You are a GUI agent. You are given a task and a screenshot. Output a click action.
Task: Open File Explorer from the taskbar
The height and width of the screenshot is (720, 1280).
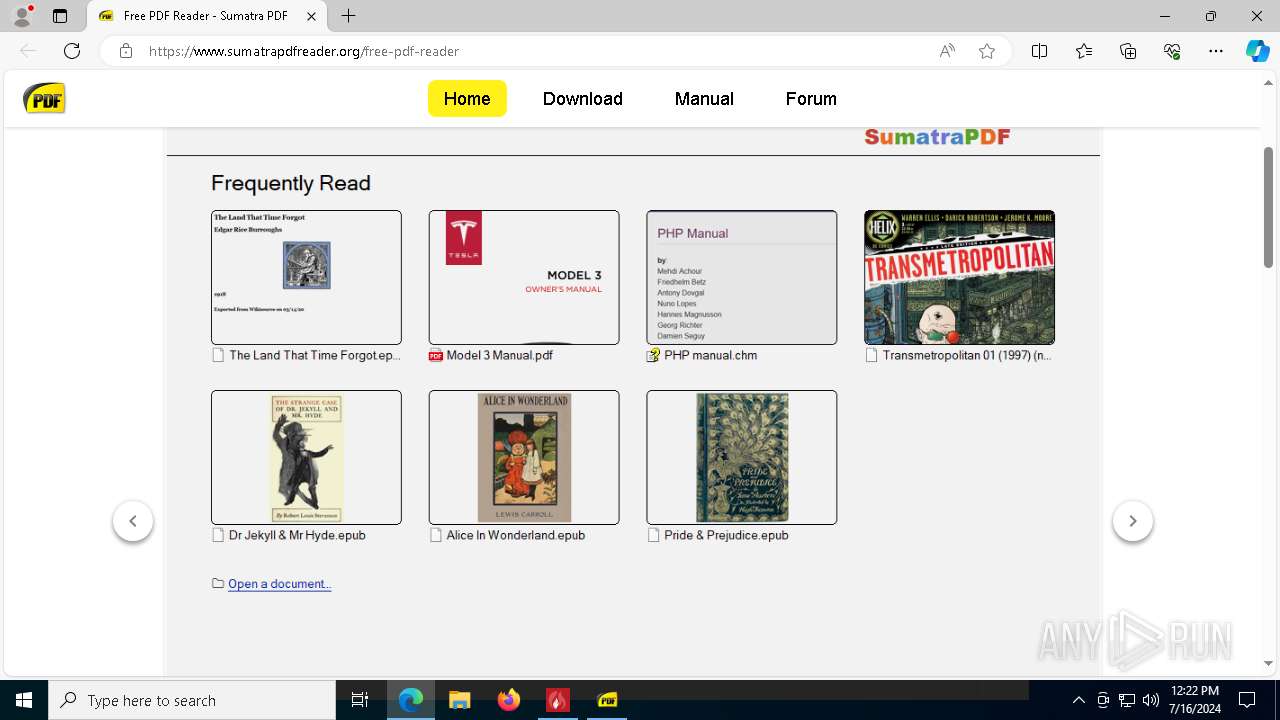click(460, 700)
